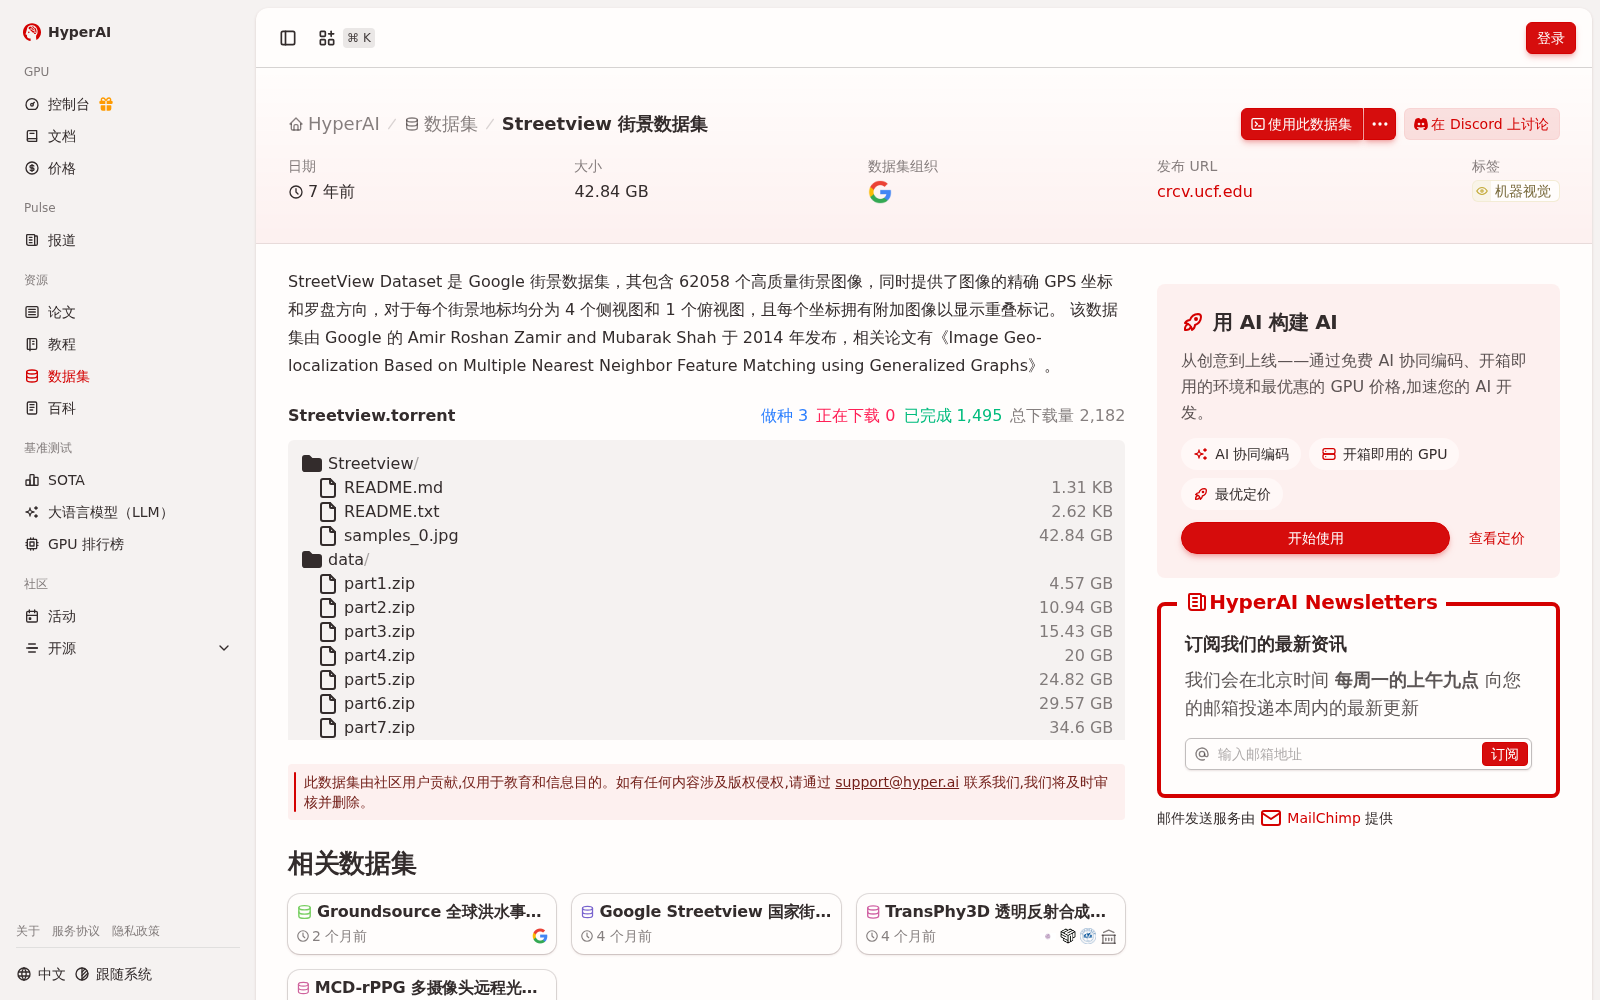
Task: Click samples_0.jpg file name
Action: (x=401, y=535)
